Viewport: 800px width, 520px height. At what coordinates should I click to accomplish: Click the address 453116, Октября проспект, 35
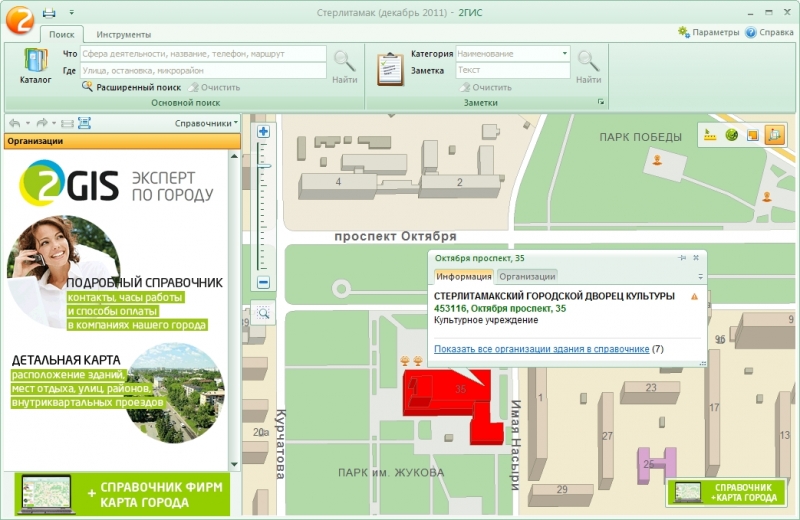[500, 308]
